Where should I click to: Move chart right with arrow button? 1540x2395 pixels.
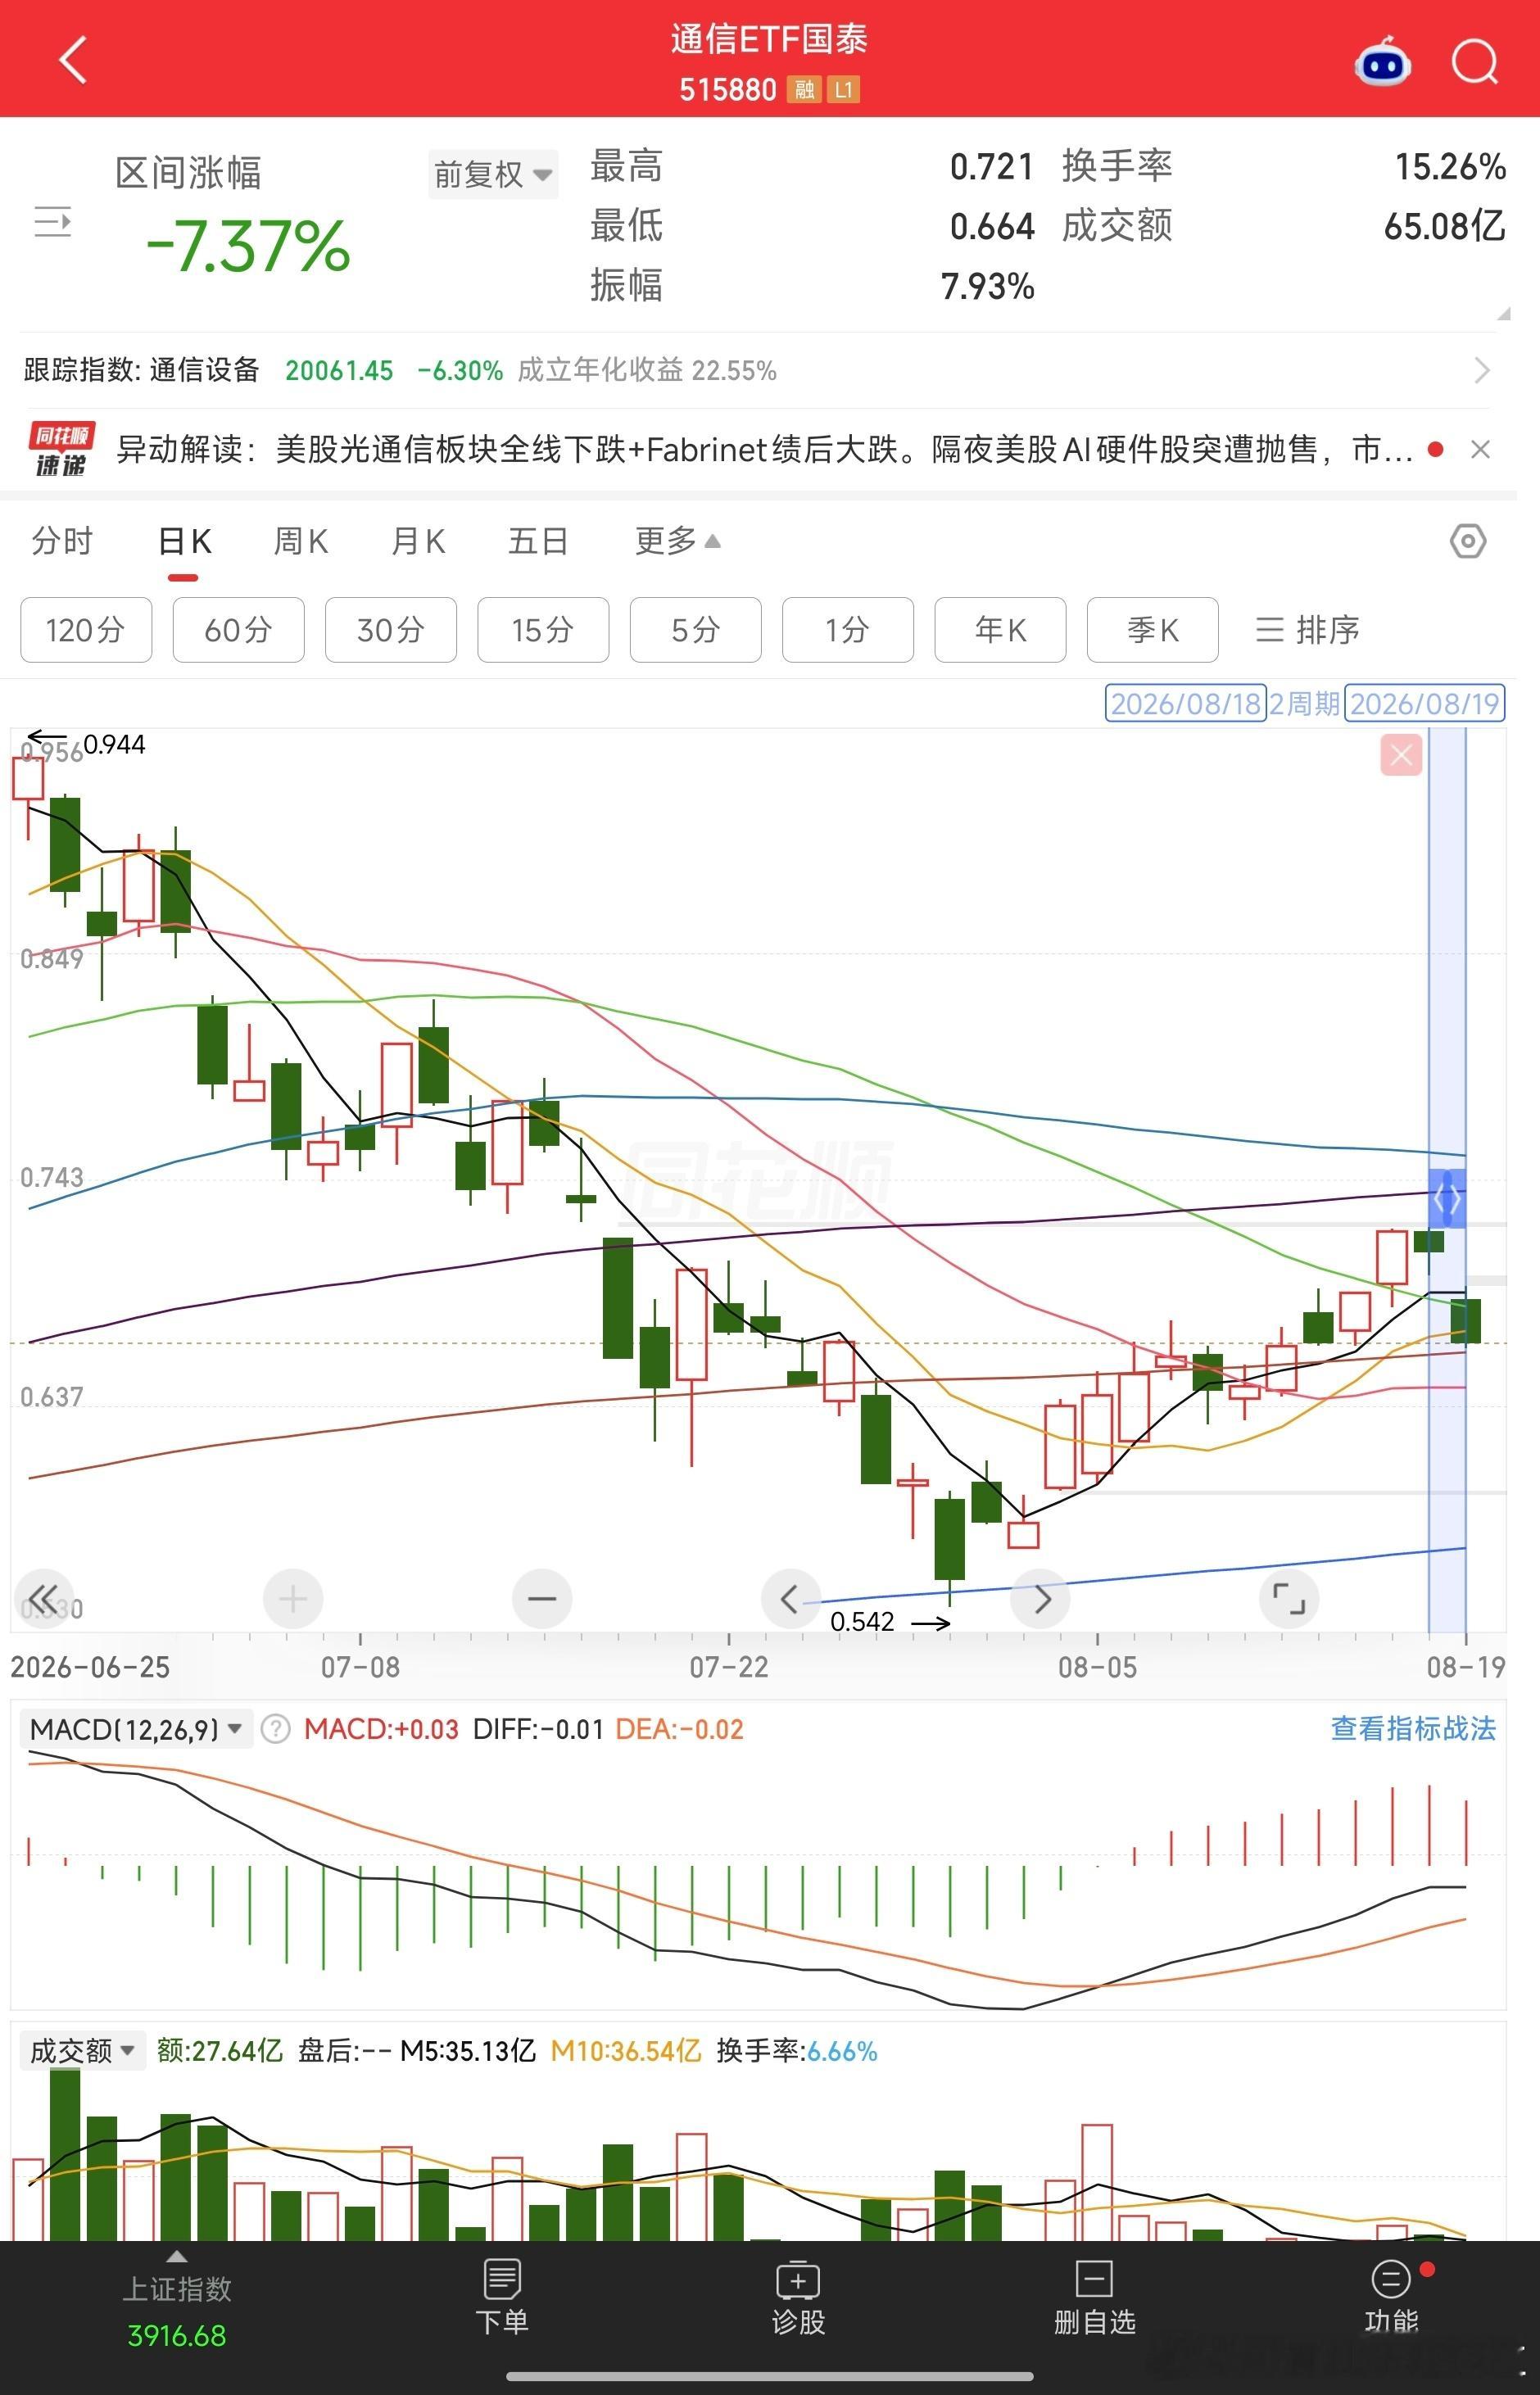click(1041, 1599)
